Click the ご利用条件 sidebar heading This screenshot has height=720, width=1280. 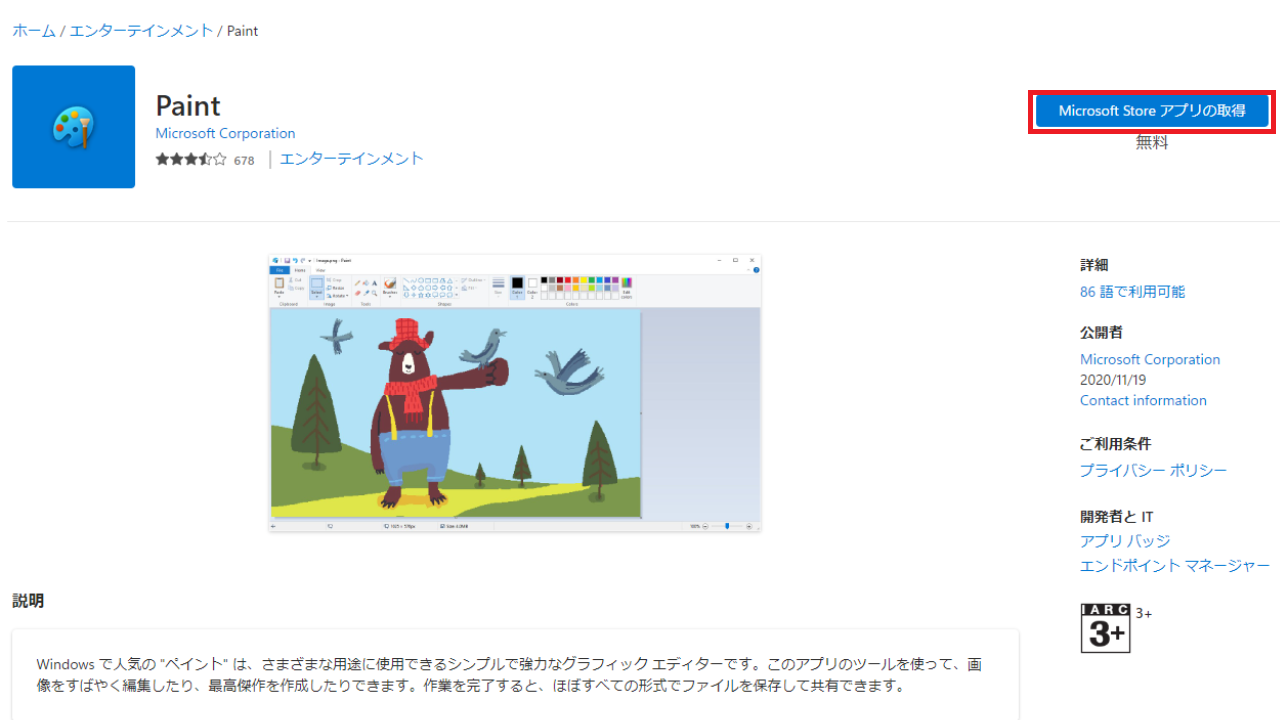click(x=1115, y=444)
